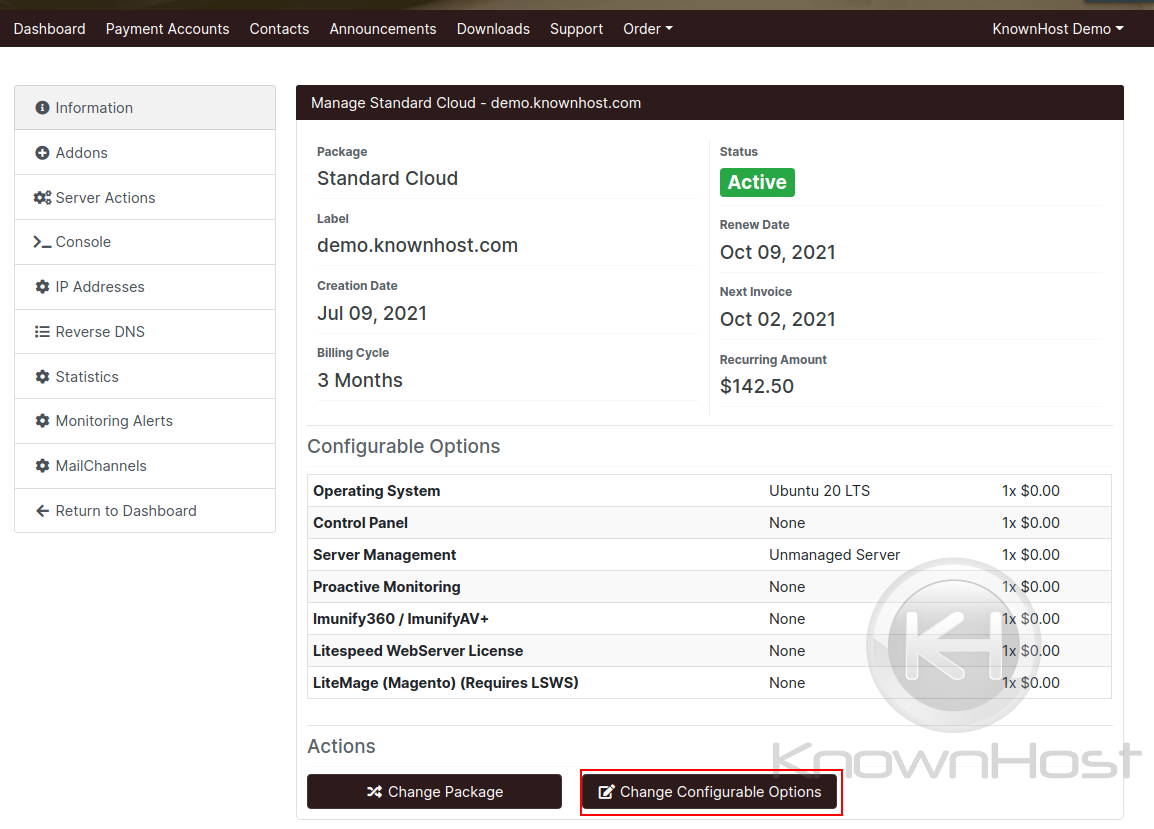Screen dimensions: 1154x829
Task: Click Return to Dashboard link
Action: pyautogui.click(x=145, y=510)
